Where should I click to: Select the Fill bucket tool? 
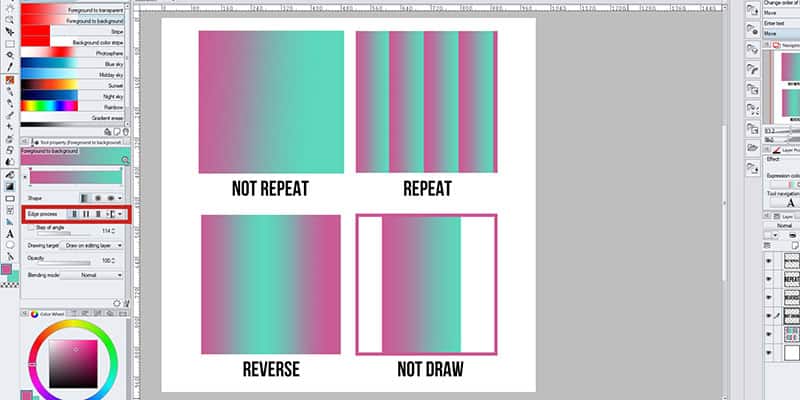[x=9, y=175]
